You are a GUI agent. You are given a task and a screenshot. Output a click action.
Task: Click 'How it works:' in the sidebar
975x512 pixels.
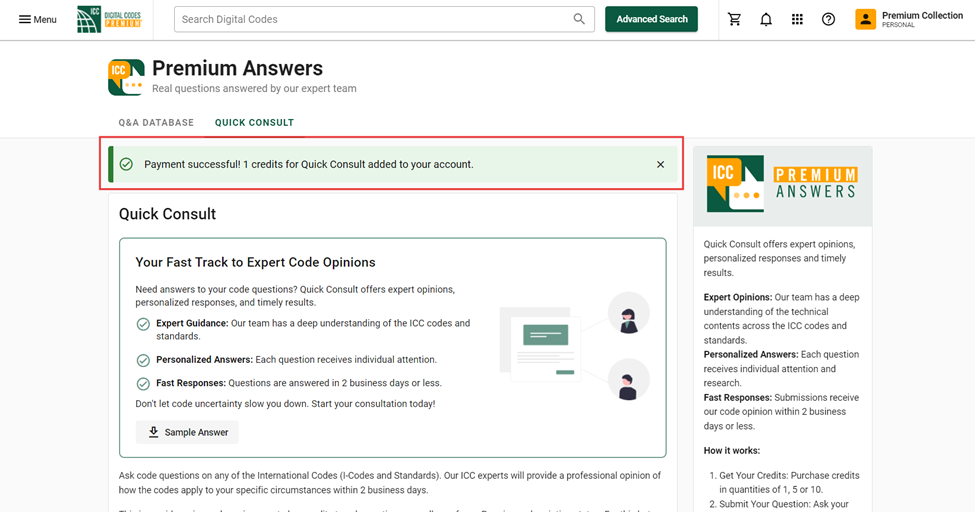coord(732,450)
